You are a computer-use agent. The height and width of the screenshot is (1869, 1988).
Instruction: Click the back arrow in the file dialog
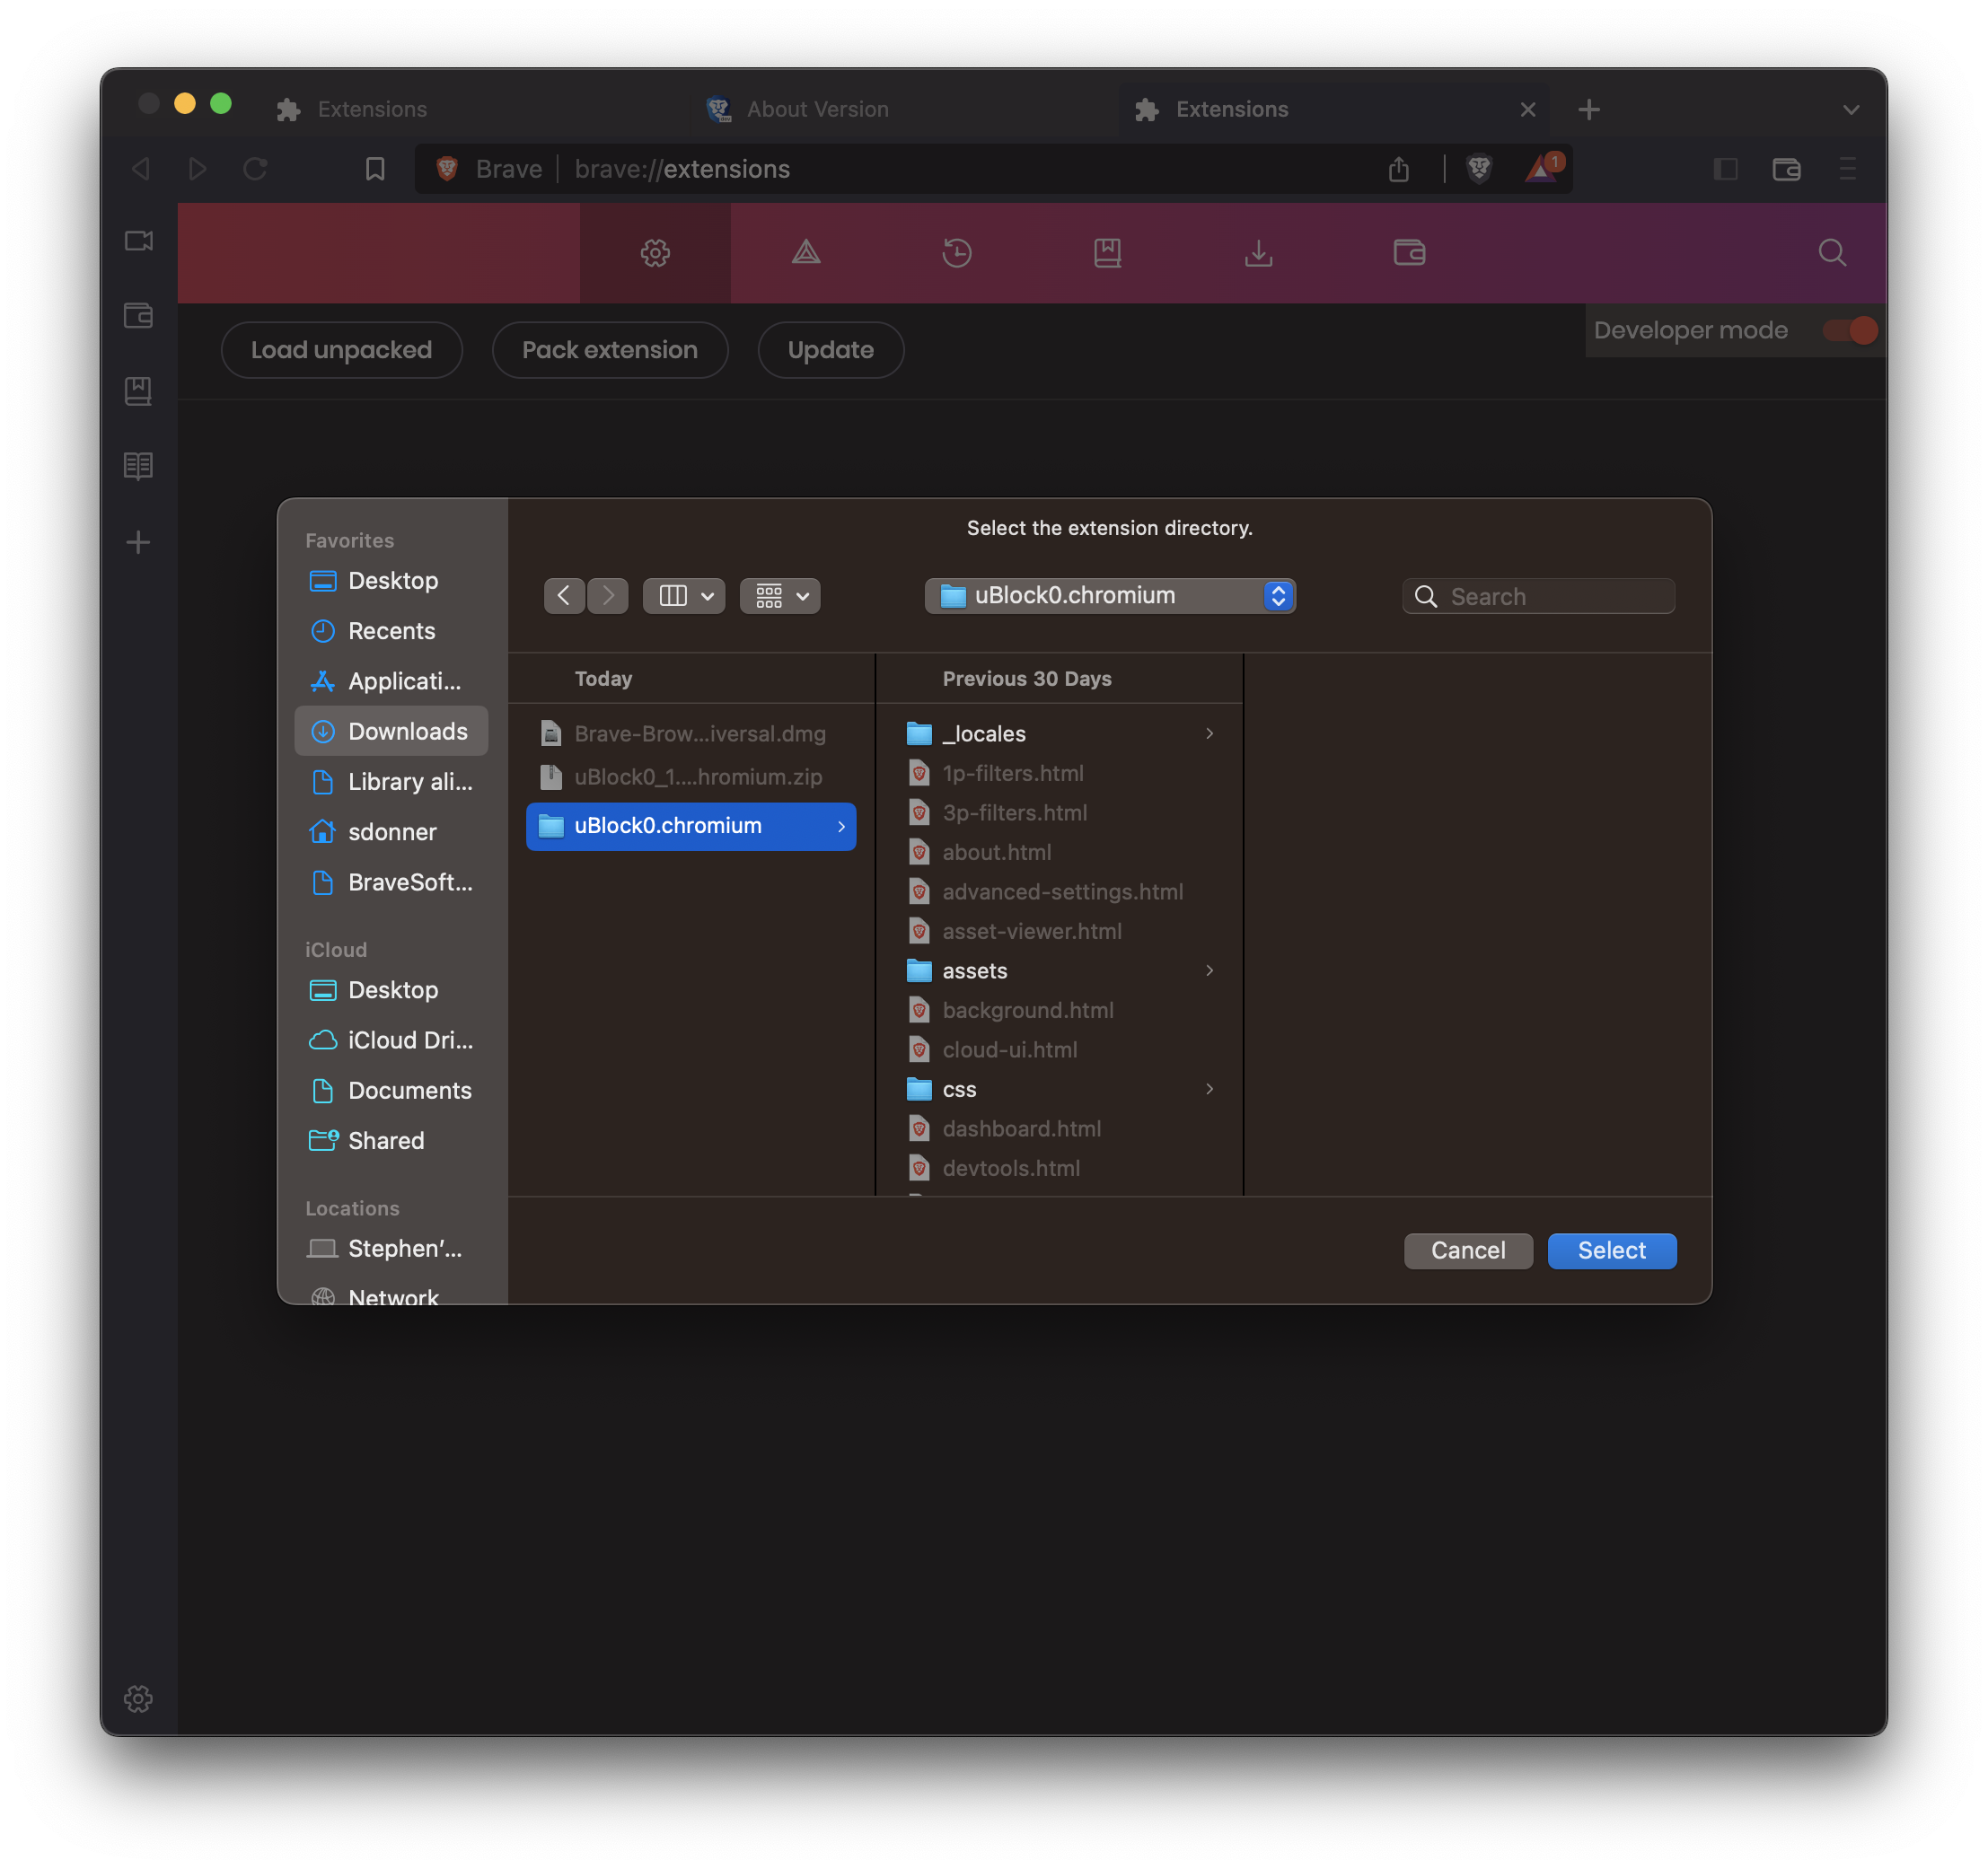tap(564, 595)
